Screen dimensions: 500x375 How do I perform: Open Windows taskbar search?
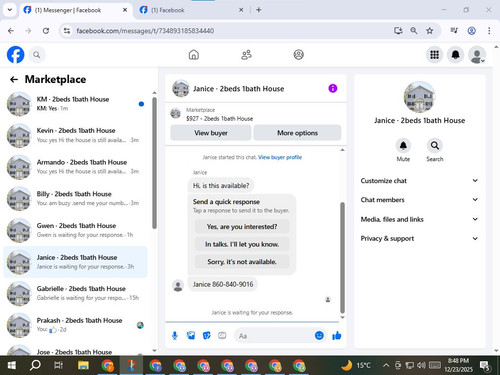click(35, 365)
